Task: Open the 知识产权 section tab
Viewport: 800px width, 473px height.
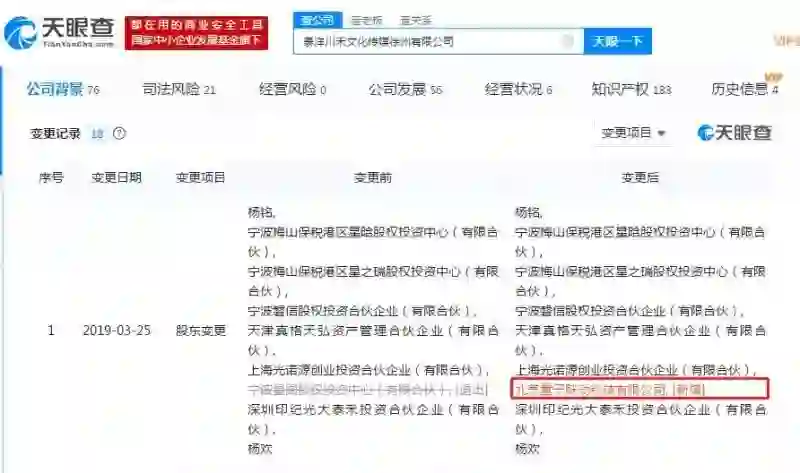Action: pyautogui.click(x=631, y=90)
